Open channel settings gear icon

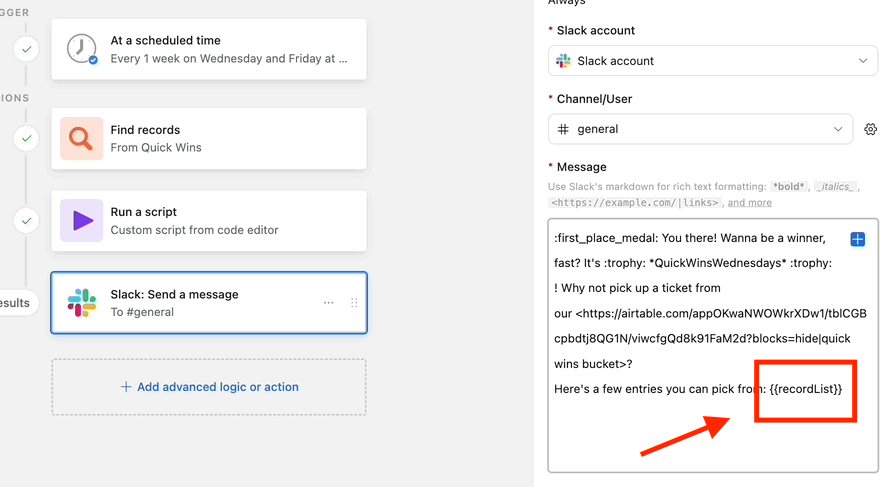click(x=870, y=129)
